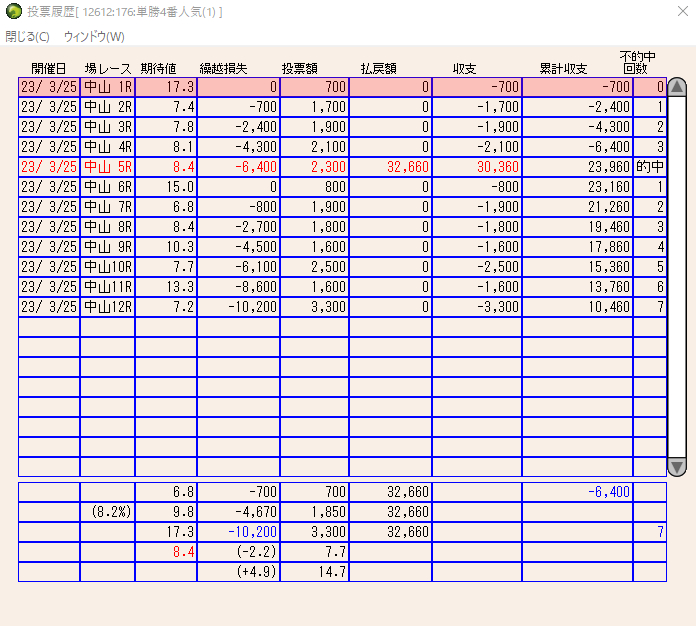
Task: Click the 開催日 column header
Action: (49, 69)
